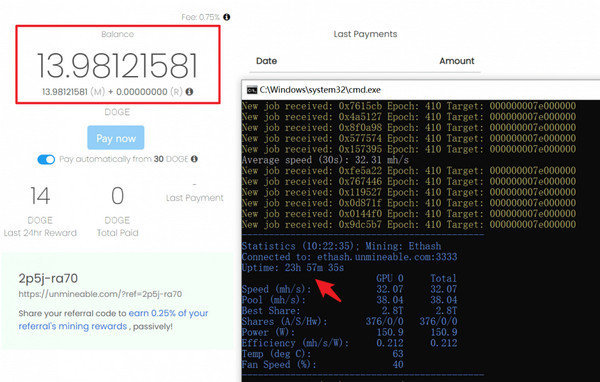This screenshot has width=600, height=382.
Task: Click the info icon beside balance breakdown
Action: pyautogui.click(x=189, y=92)
